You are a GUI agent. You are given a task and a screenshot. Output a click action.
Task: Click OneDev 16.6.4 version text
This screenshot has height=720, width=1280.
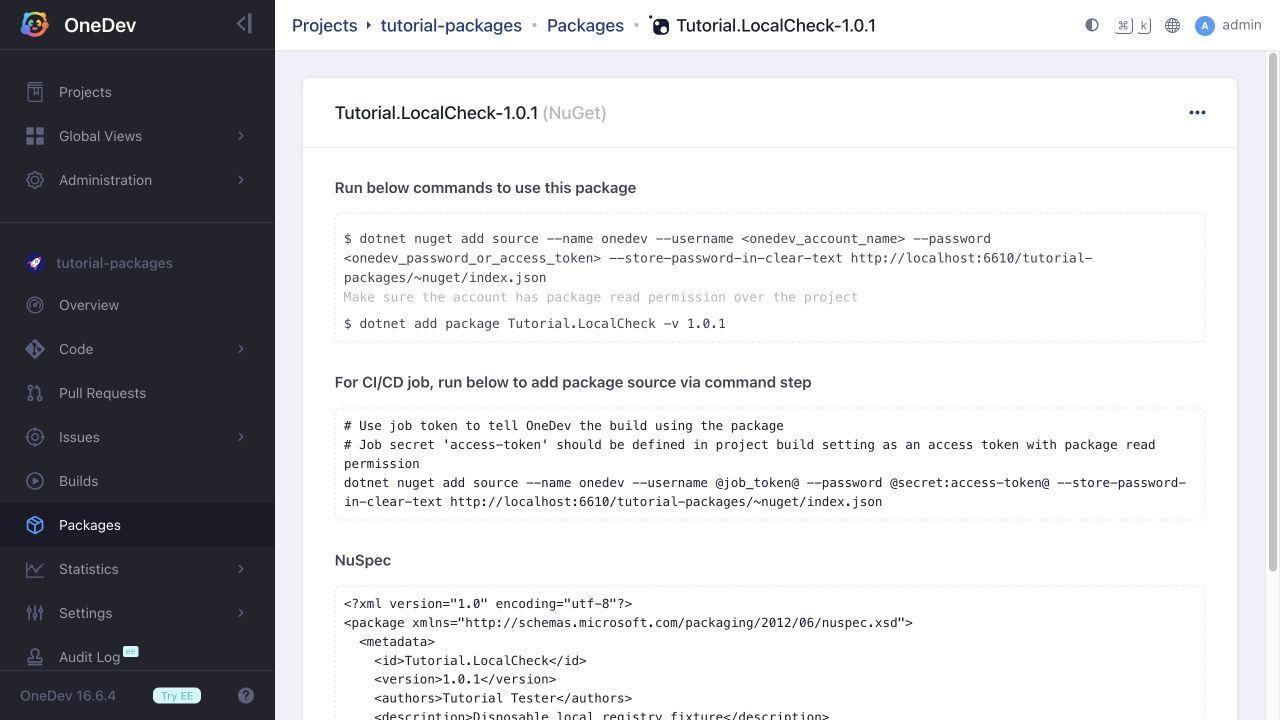click(x=68, y=696)
